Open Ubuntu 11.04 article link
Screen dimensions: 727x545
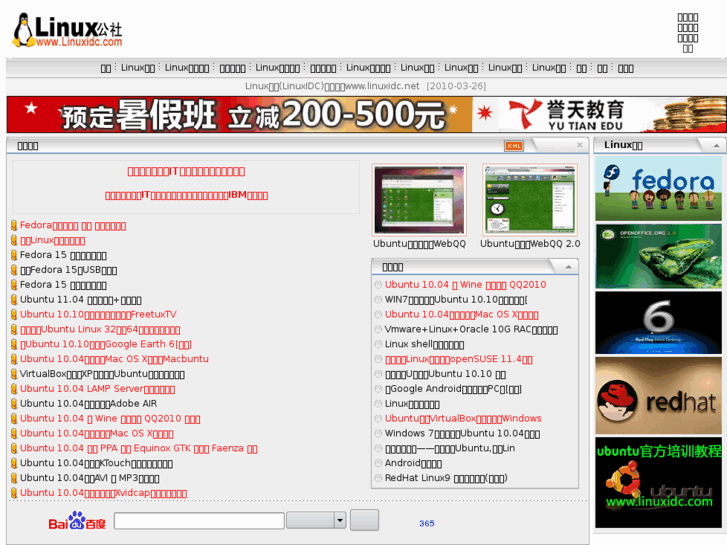coord(81,300)
